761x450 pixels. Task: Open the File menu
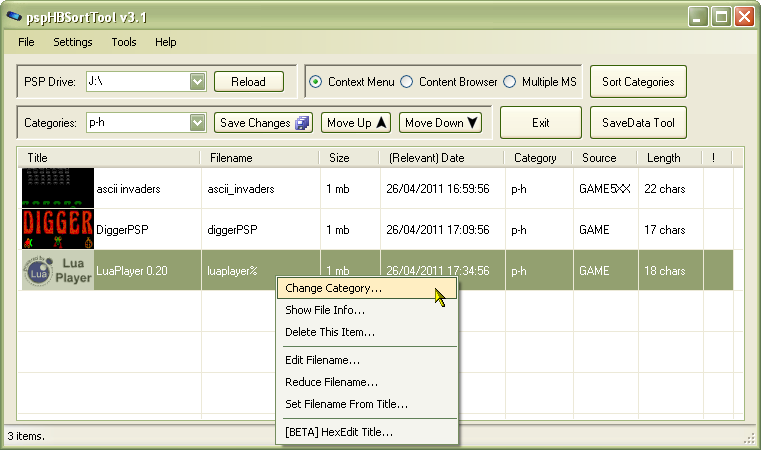click(26, 42)
